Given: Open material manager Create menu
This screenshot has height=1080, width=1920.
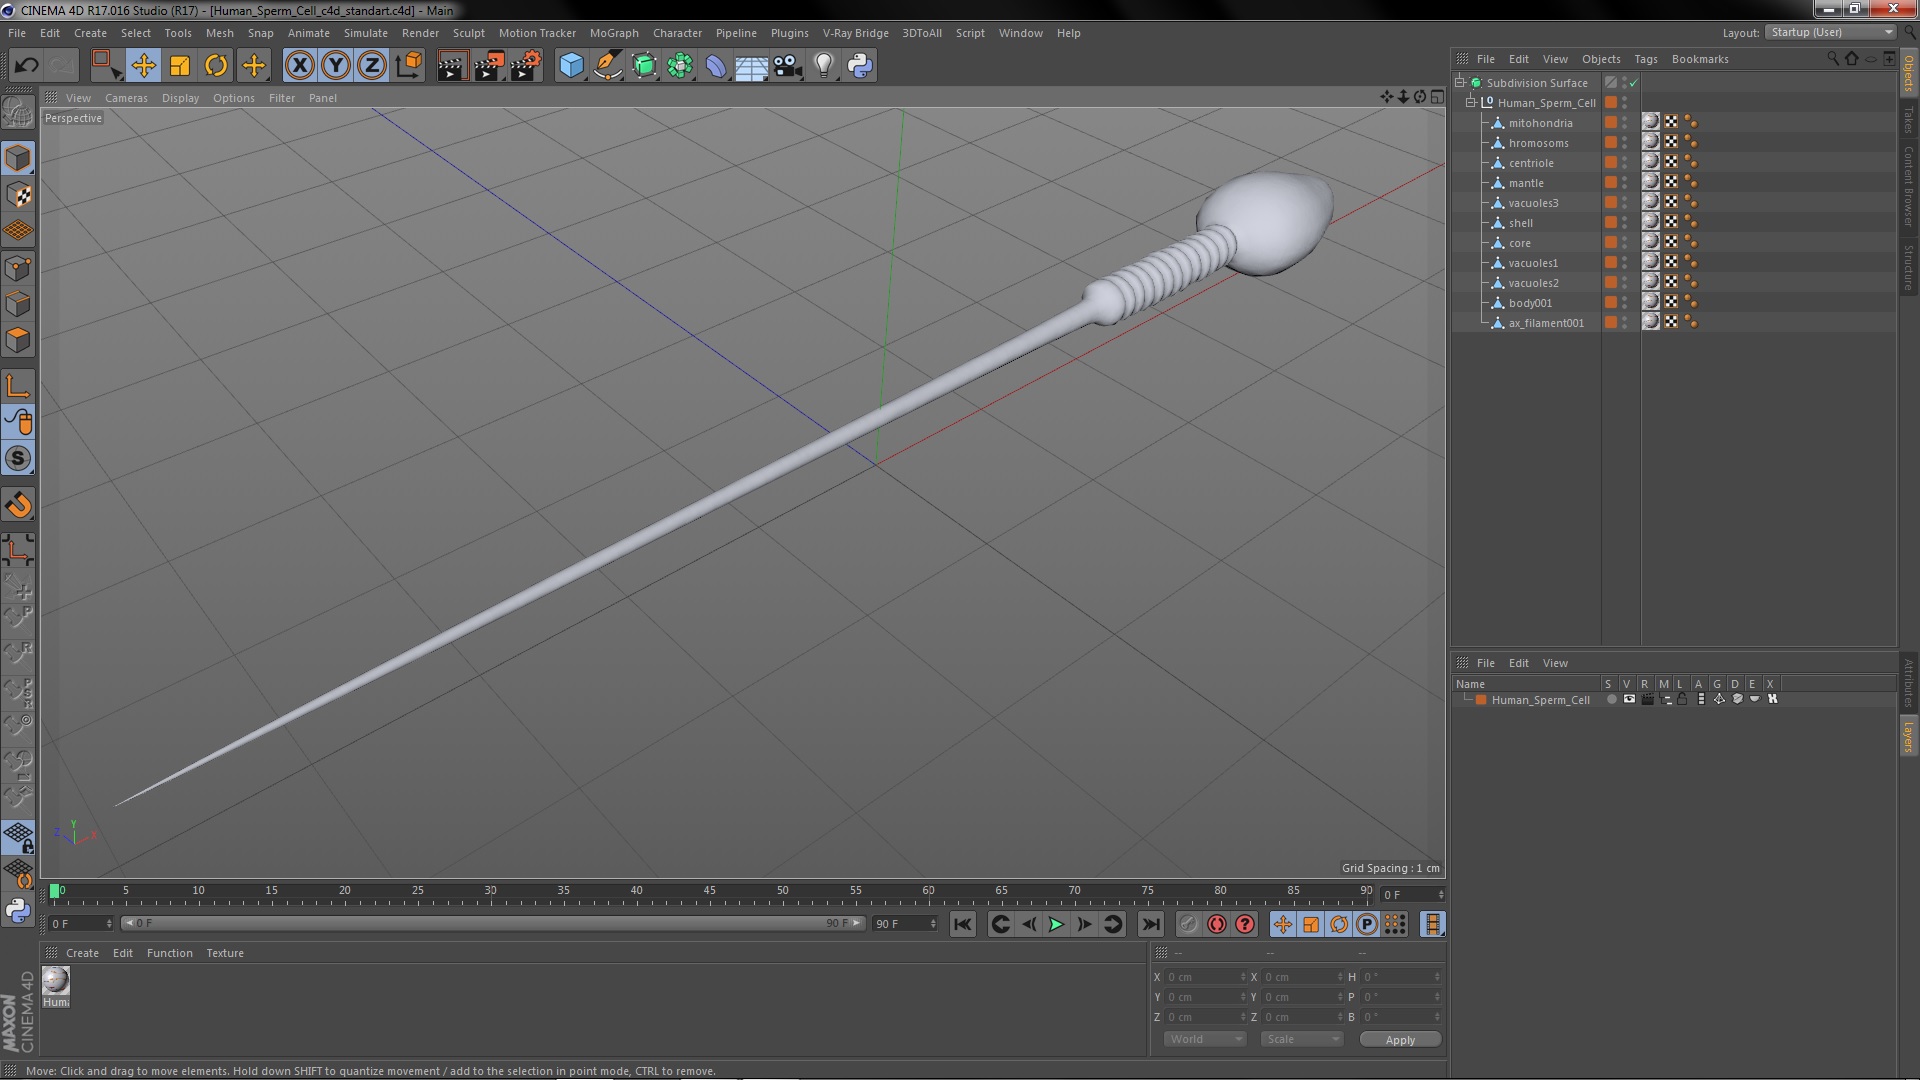Looking at the screenshot, I should [x=82, y=953].
